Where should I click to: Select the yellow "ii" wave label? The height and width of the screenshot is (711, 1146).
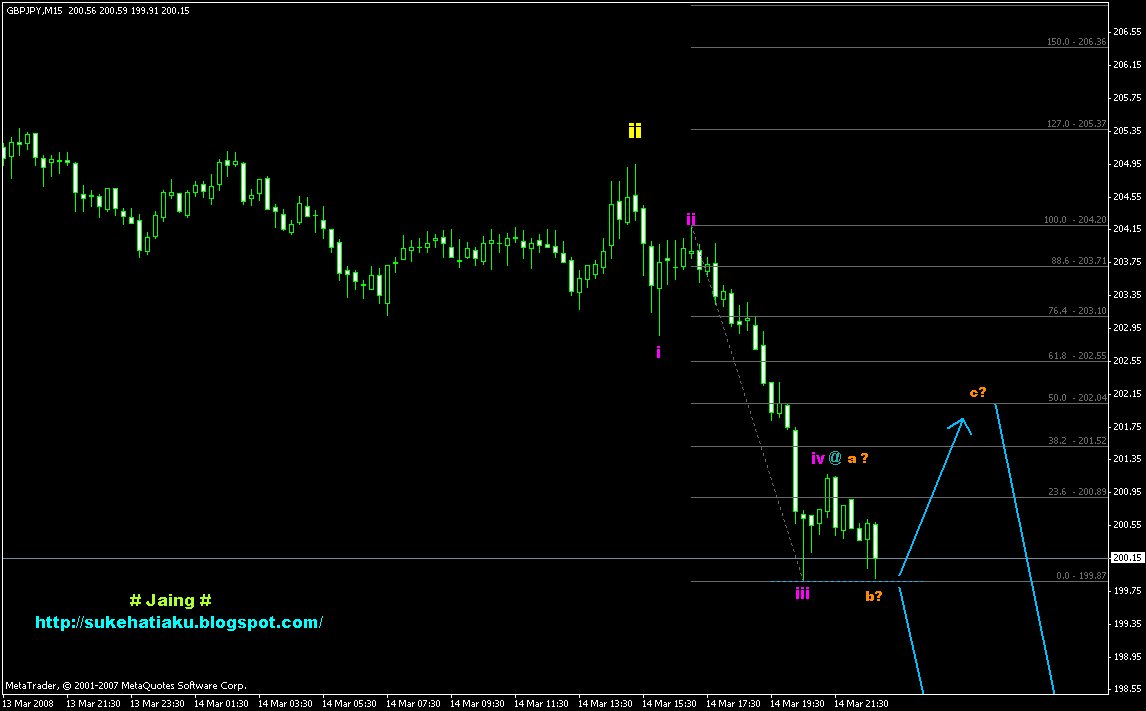(634, 131)
